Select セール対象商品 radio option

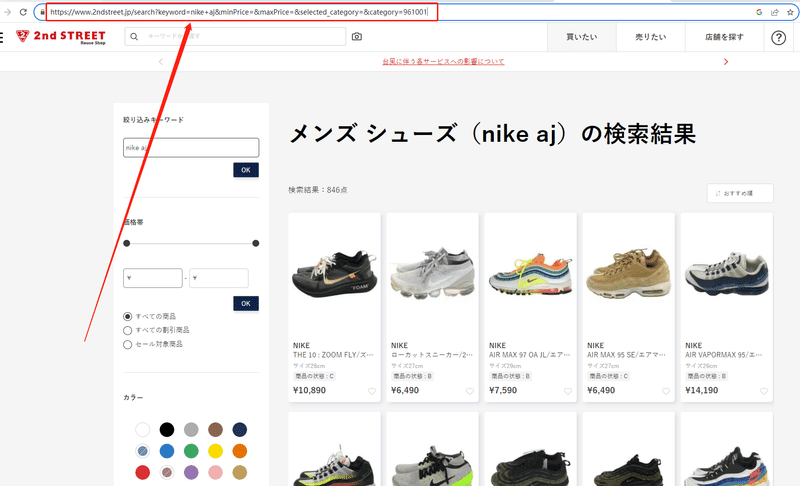point(128,345)
